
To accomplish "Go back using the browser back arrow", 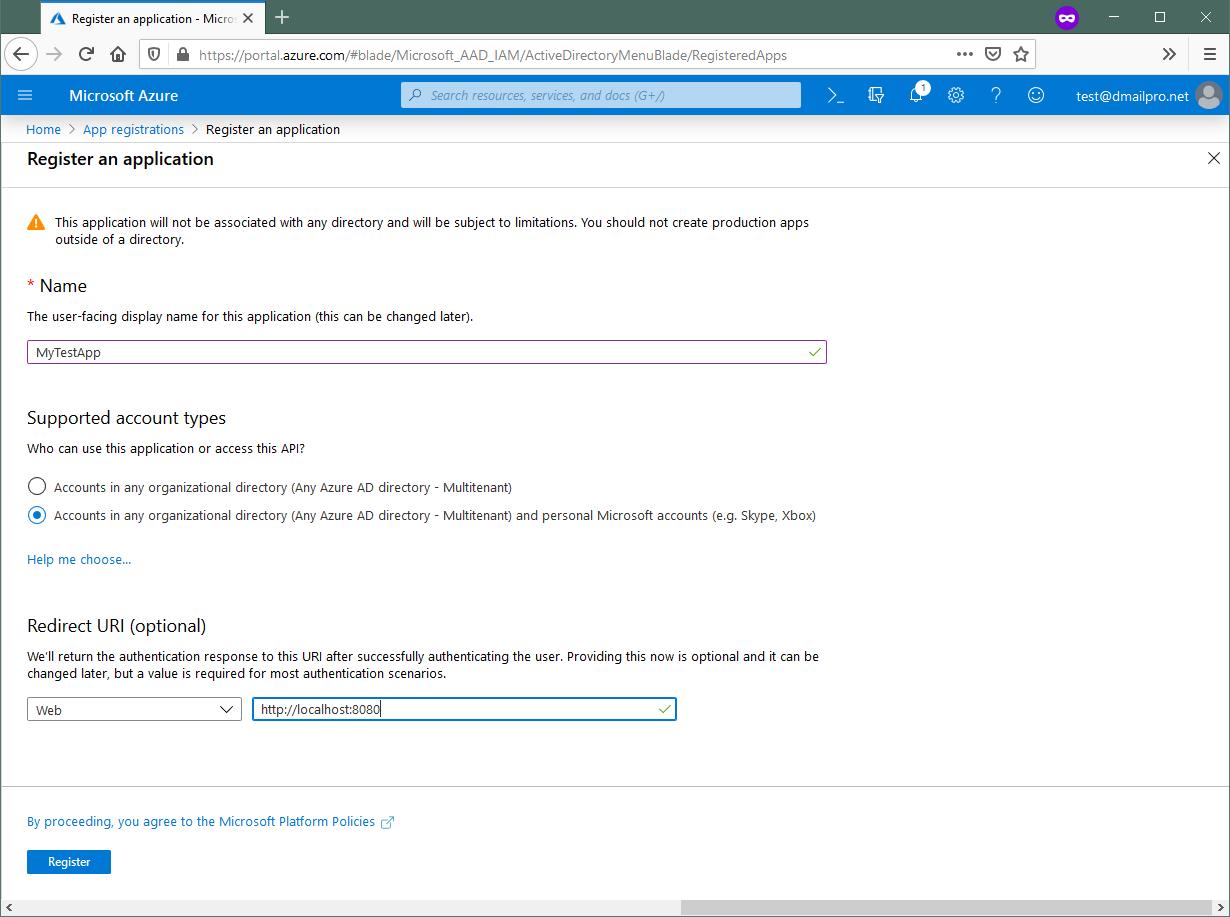I will (22, 54).
